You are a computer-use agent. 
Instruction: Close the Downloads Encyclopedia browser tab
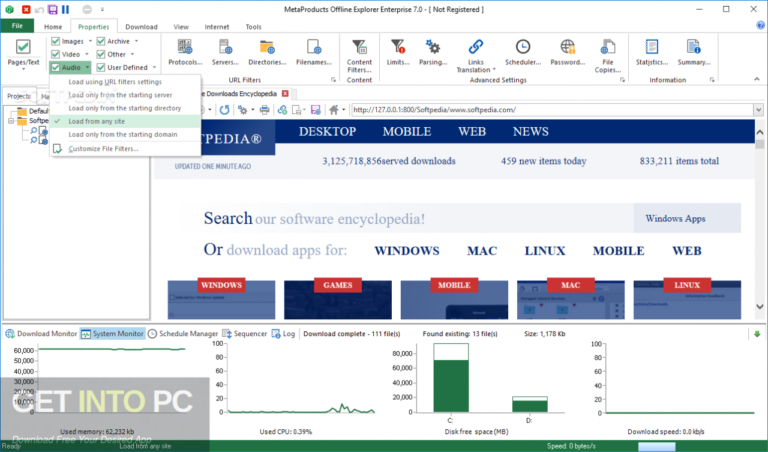pos(285,94)
